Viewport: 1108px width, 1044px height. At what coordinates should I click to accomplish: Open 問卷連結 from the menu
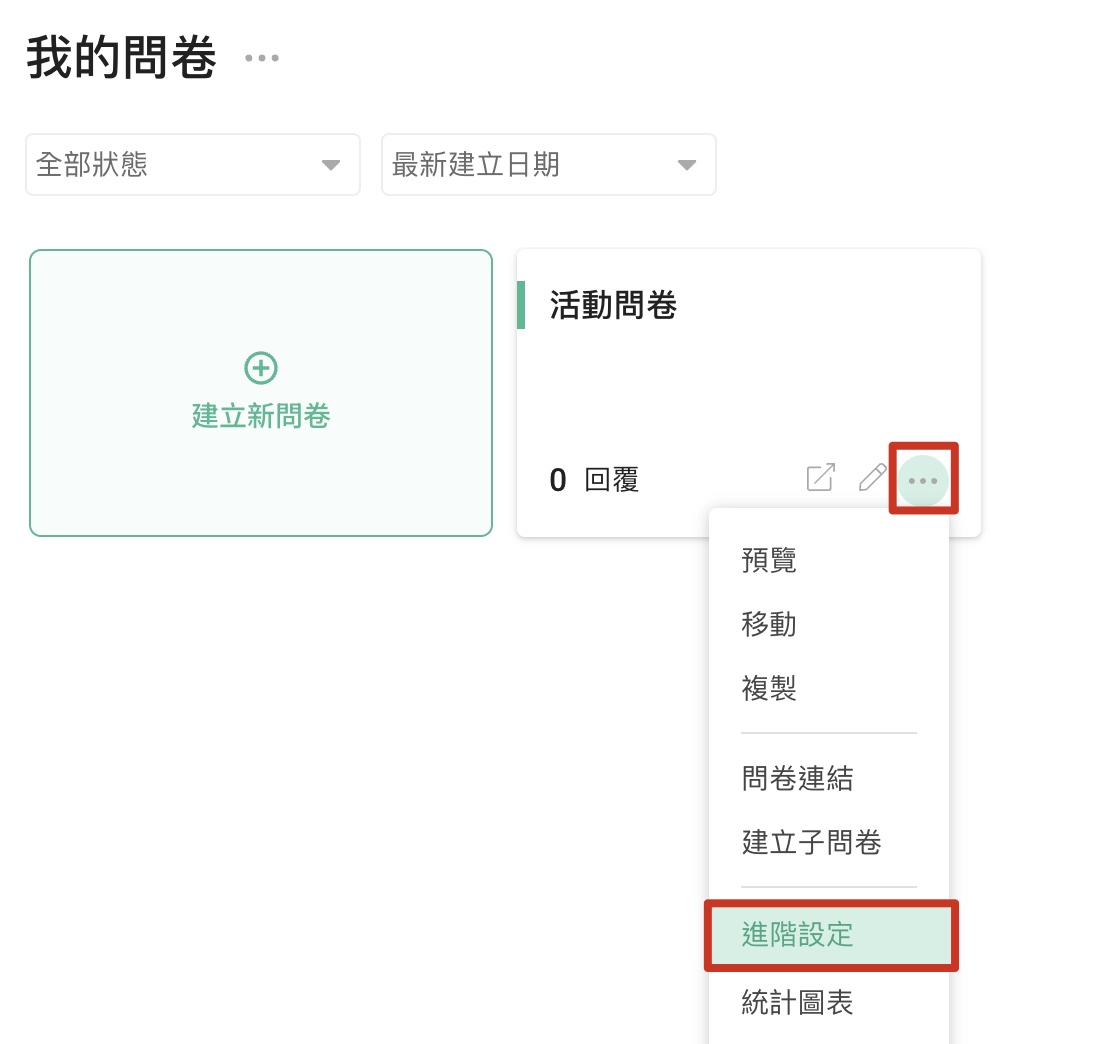797,778
